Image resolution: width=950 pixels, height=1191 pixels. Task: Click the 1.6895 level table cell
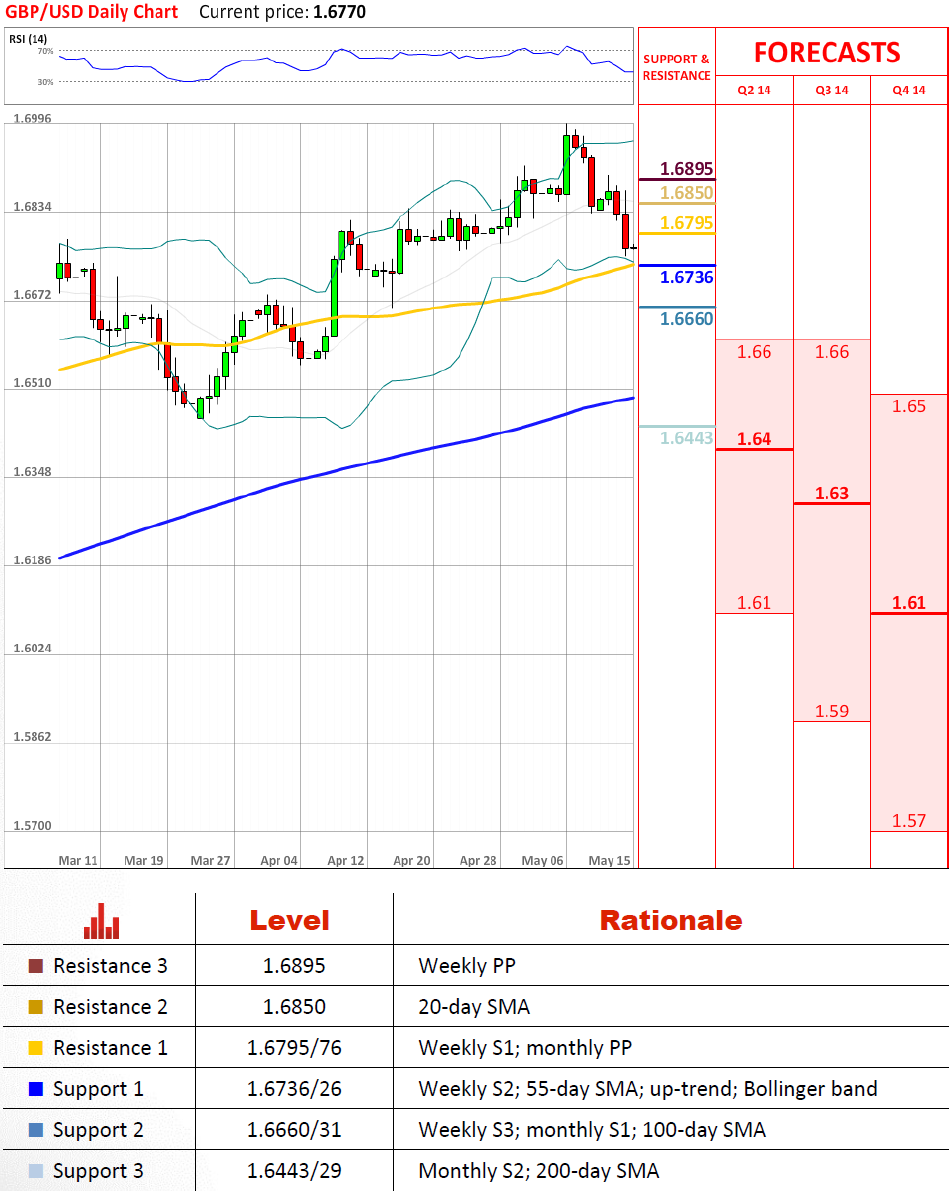294,966
